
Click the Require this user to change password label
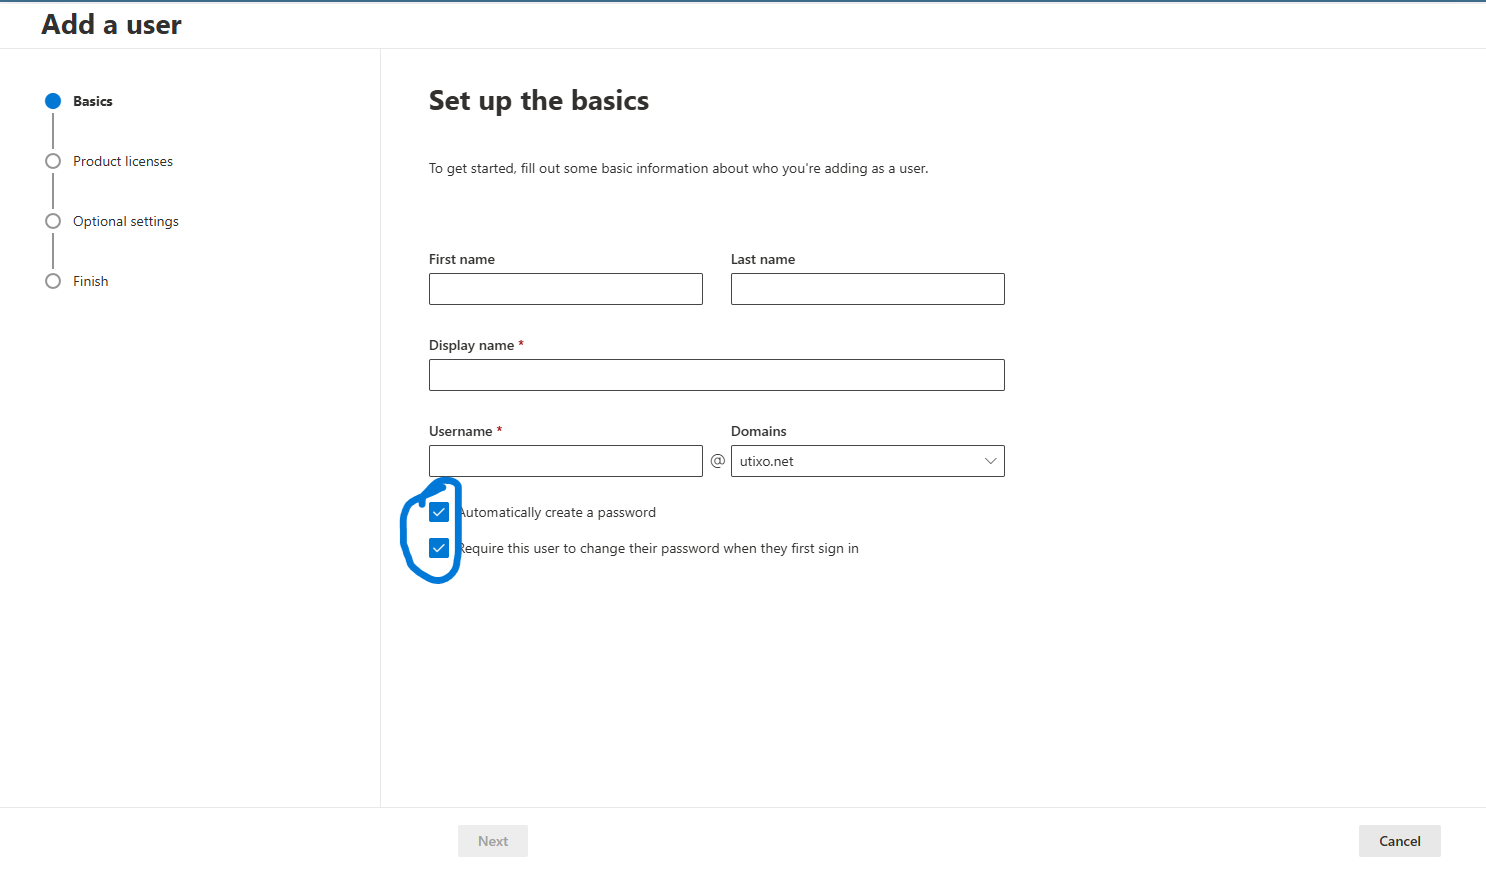coord(659,548)
